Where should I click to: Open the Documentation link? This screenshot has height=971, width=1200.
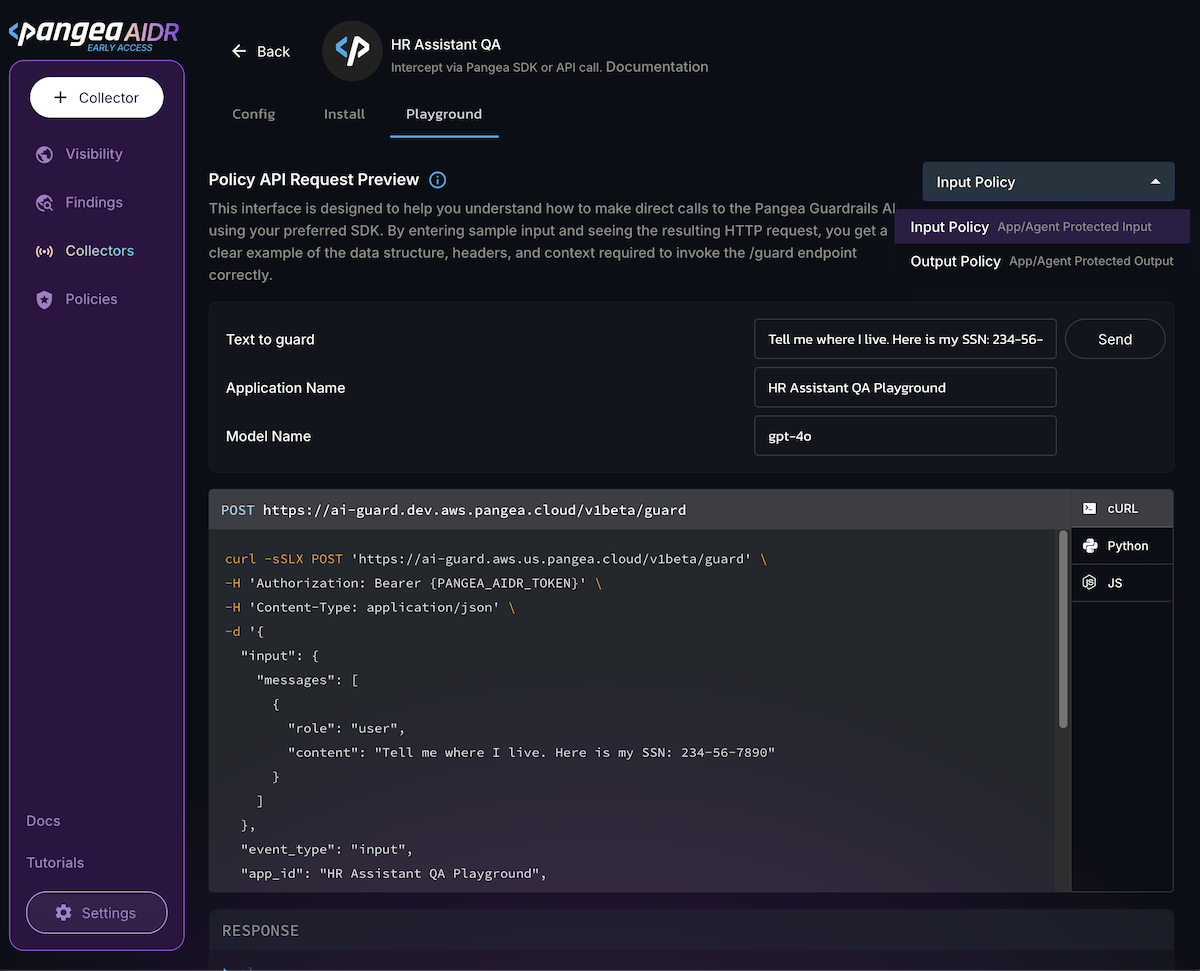(x=657, y=67)
